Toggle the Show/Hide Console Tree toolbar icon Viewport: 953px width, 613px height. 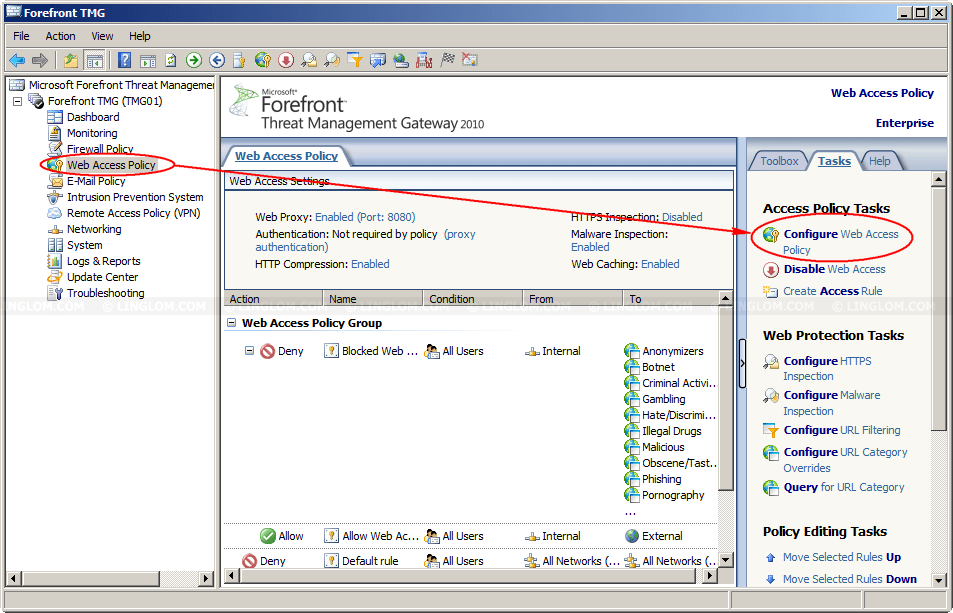[x=94, y=60]
